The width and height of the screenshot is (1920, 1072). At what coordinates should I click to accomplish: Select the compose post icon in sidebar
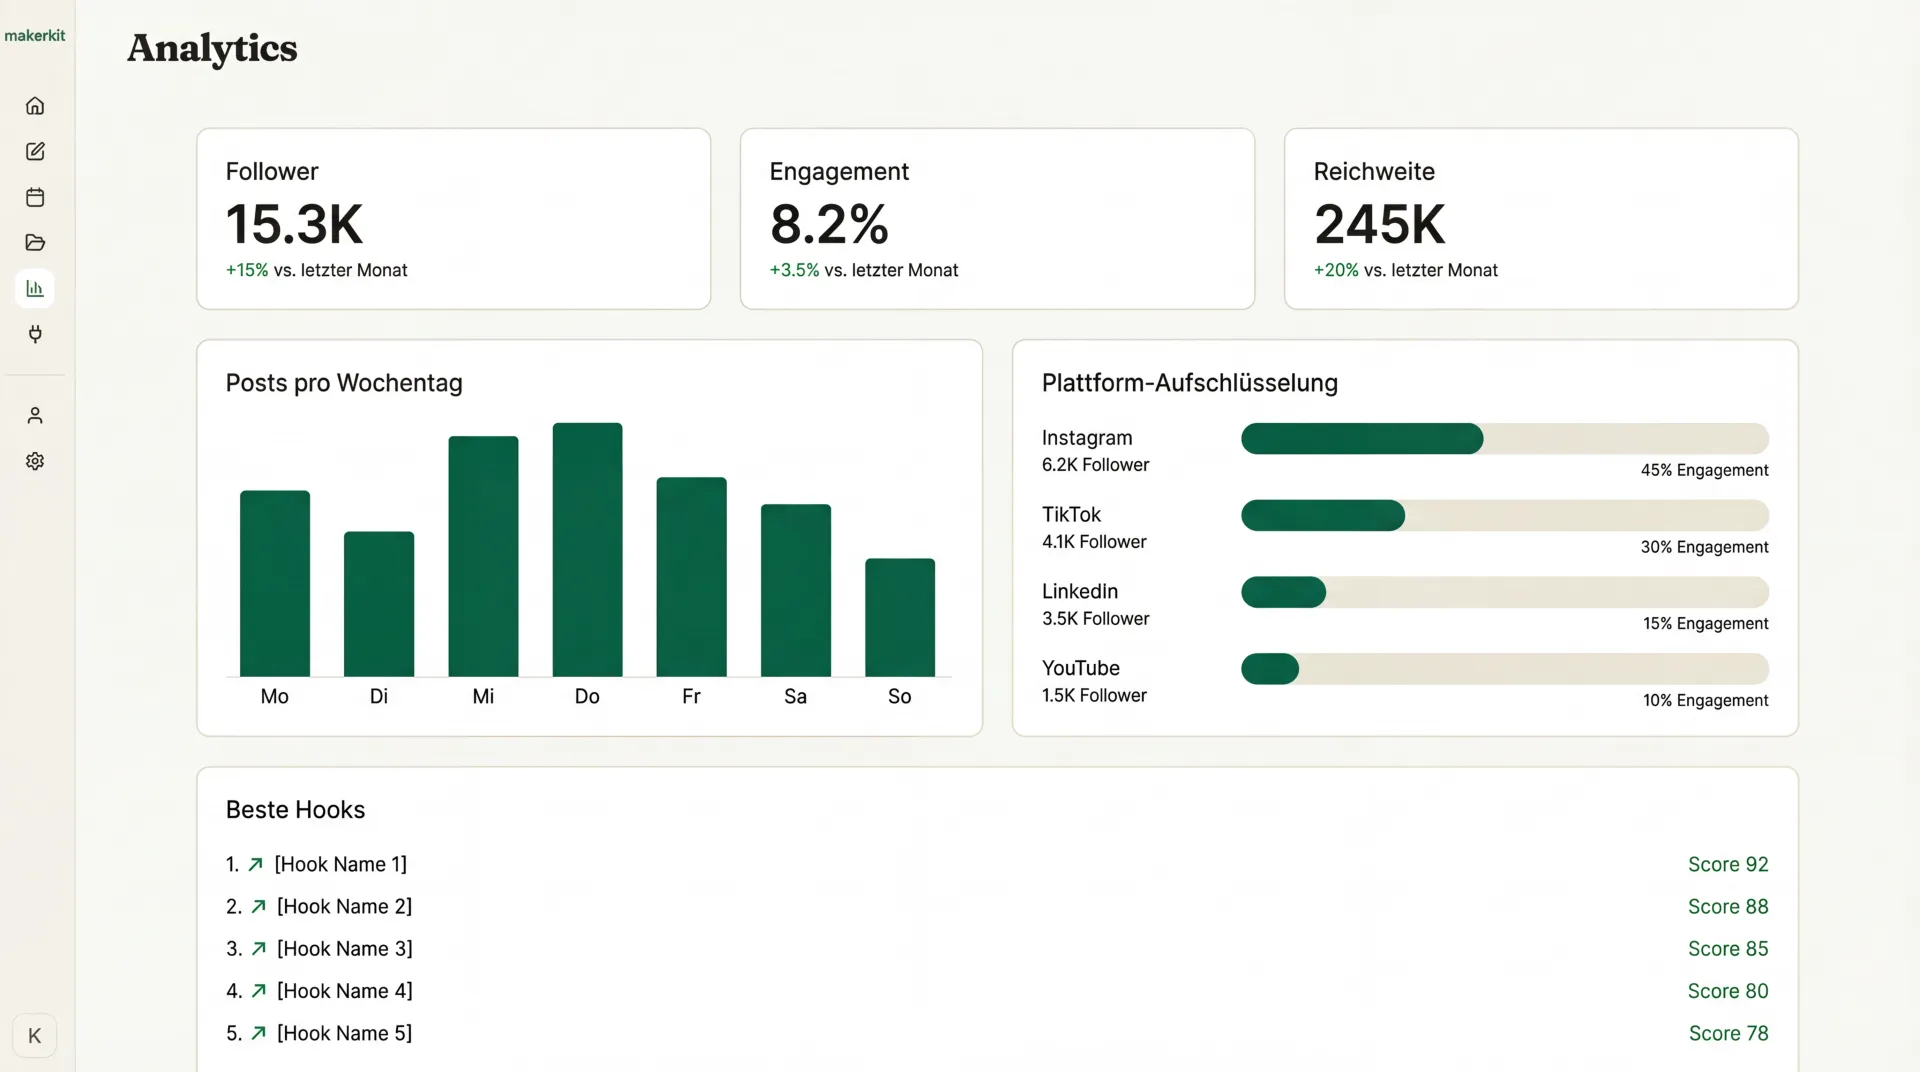tap(35, 151)
